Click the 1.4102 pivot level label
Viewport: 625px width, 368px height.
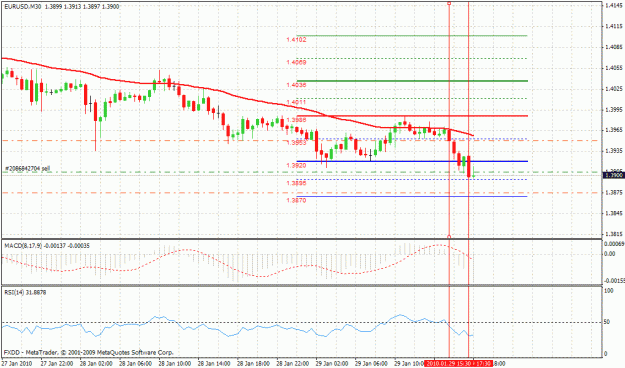(296, 39)
